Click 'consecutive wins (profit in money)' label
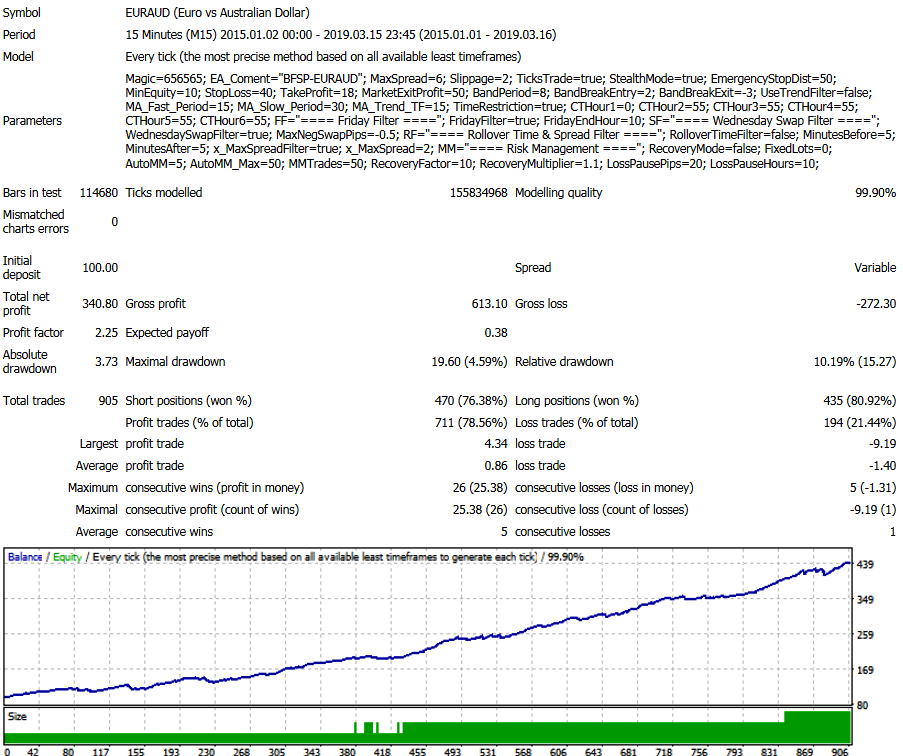The image size is (903, 756). [215, 488]
